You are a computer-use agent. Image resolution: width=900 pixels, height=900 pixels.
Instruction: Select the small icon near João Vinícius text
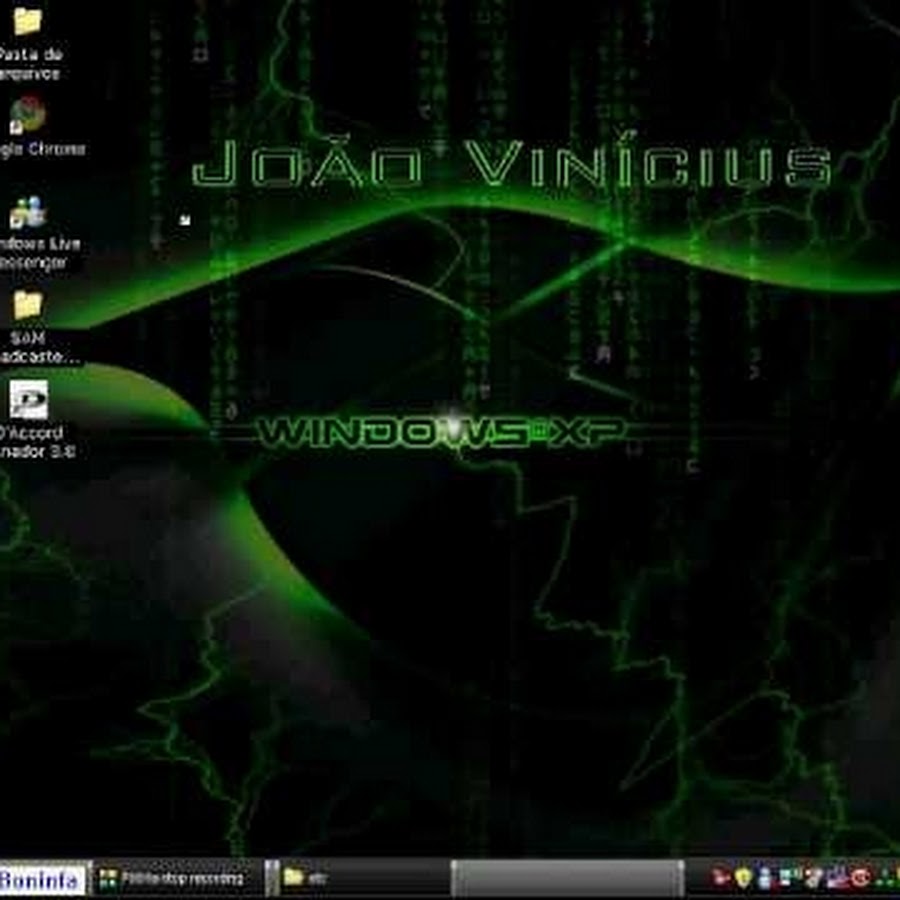point(185,219)
